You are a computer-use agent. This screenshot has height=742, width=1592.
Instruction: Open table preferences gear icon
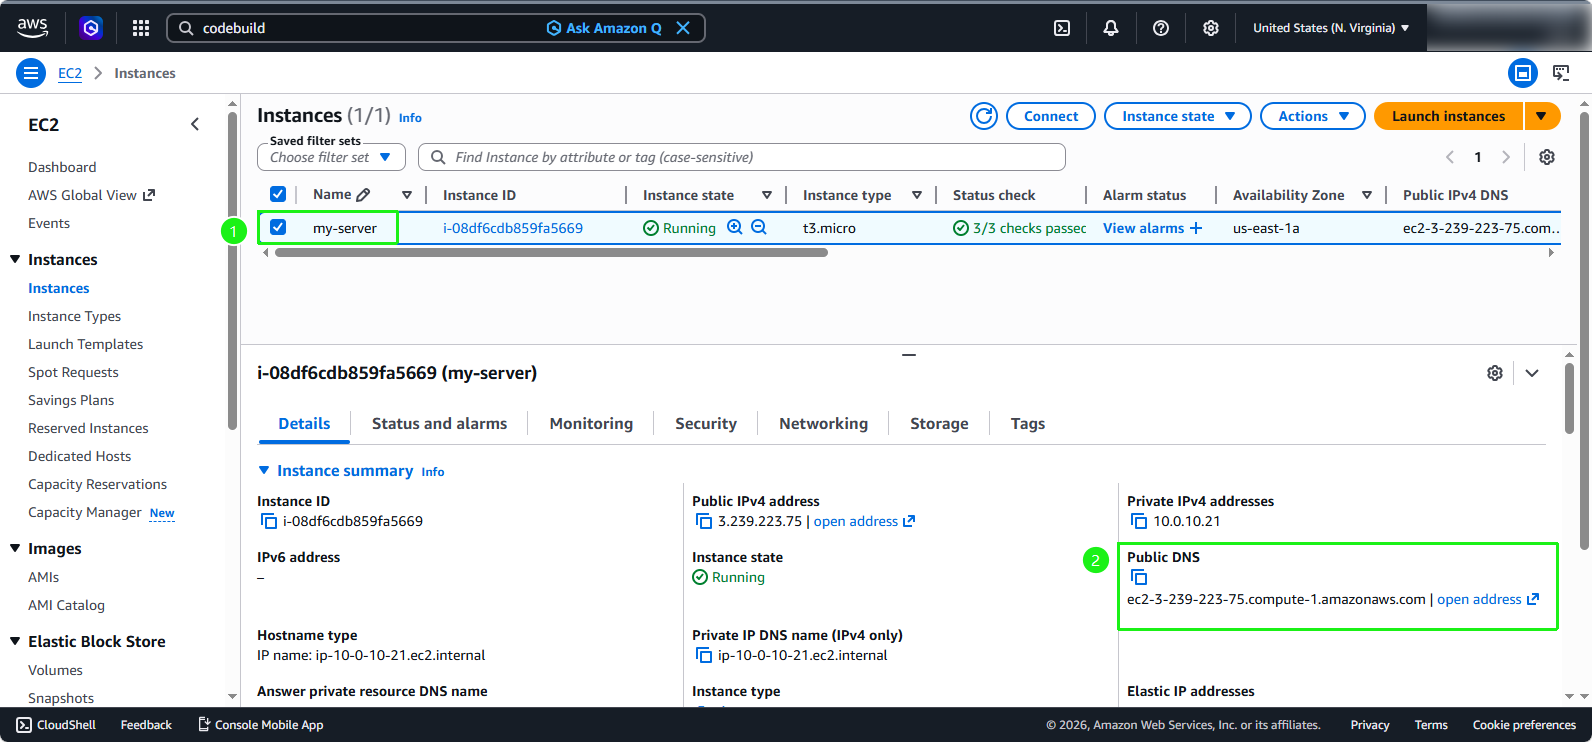coord(1547,157)
